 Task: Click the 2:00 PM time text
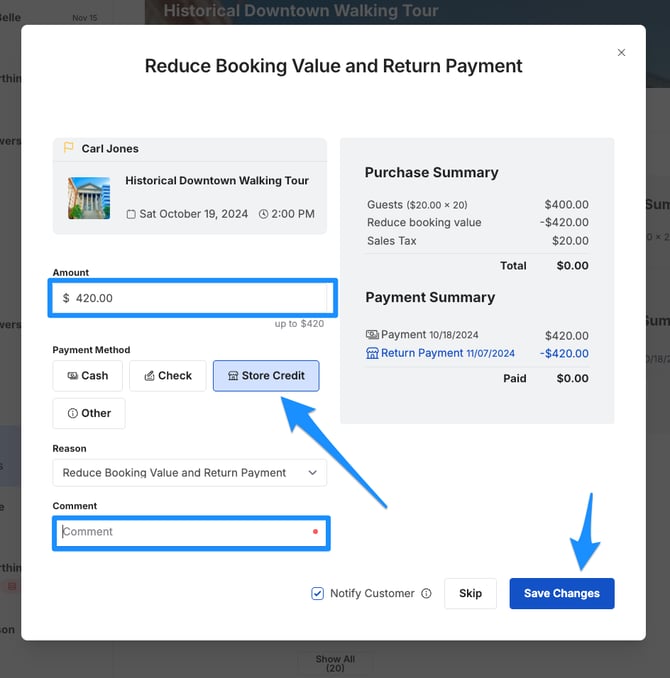point(293,214)
